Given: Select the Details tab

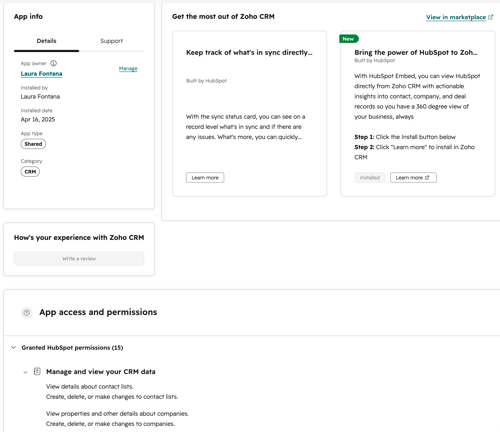Looking at the screenshot, I should [x=46, y=41].
